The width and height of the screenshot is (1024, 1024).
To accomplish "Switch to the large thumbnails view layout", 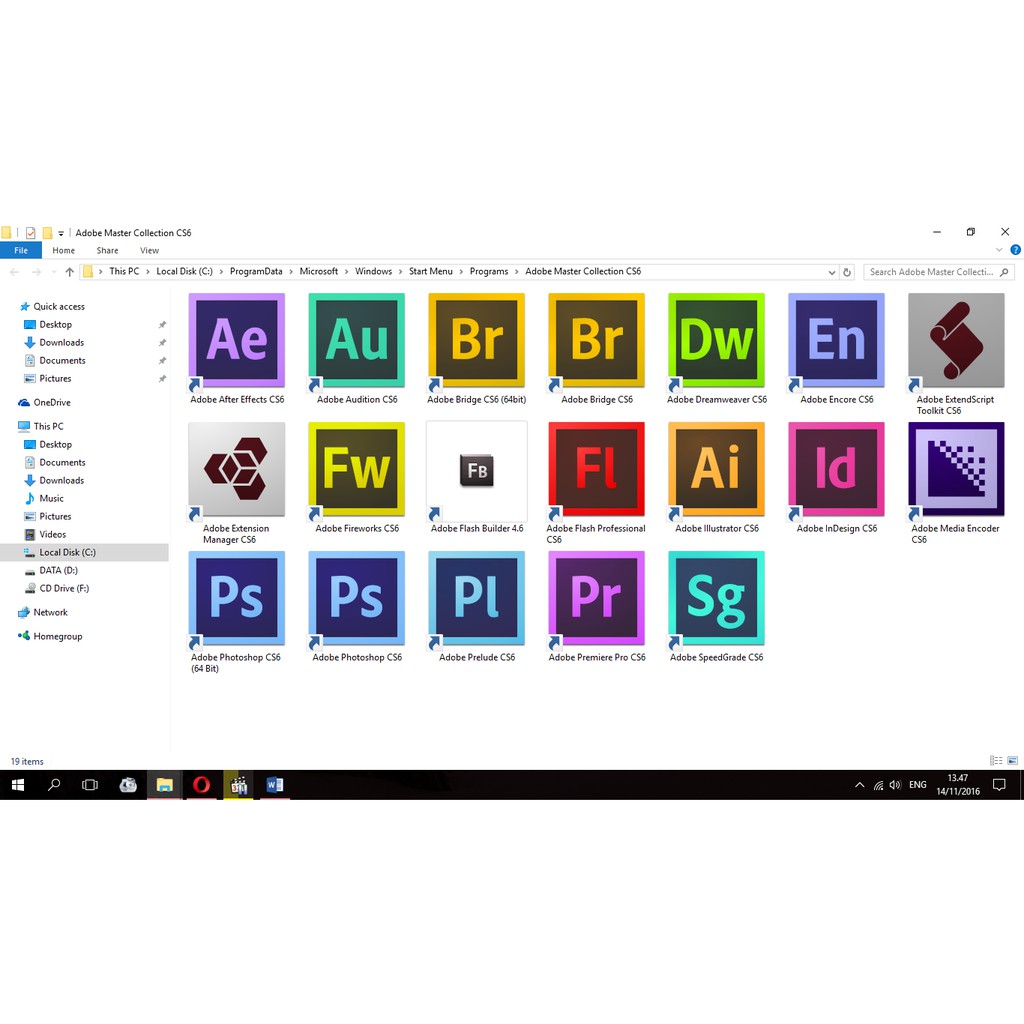I will [x=1012, y=761].
